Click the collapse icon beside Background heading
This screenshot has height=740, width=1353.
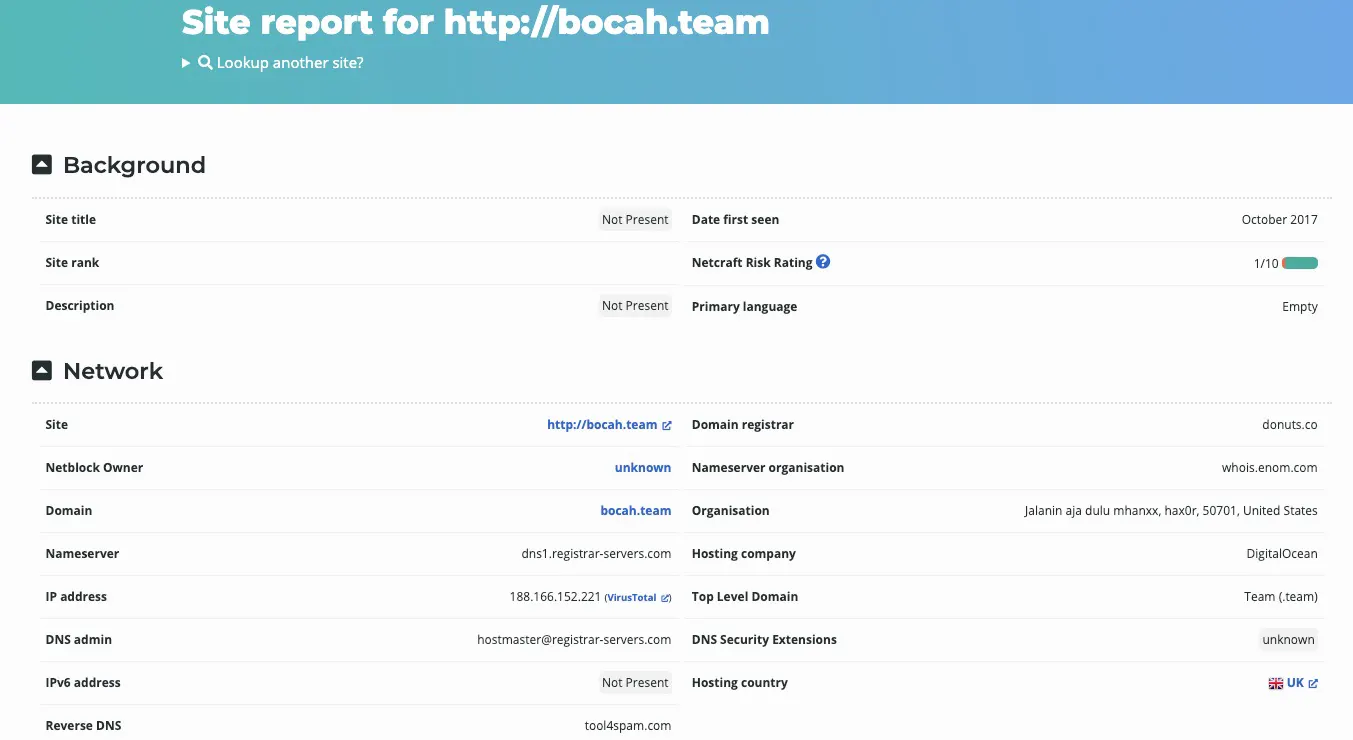click(x=41, y=163)
